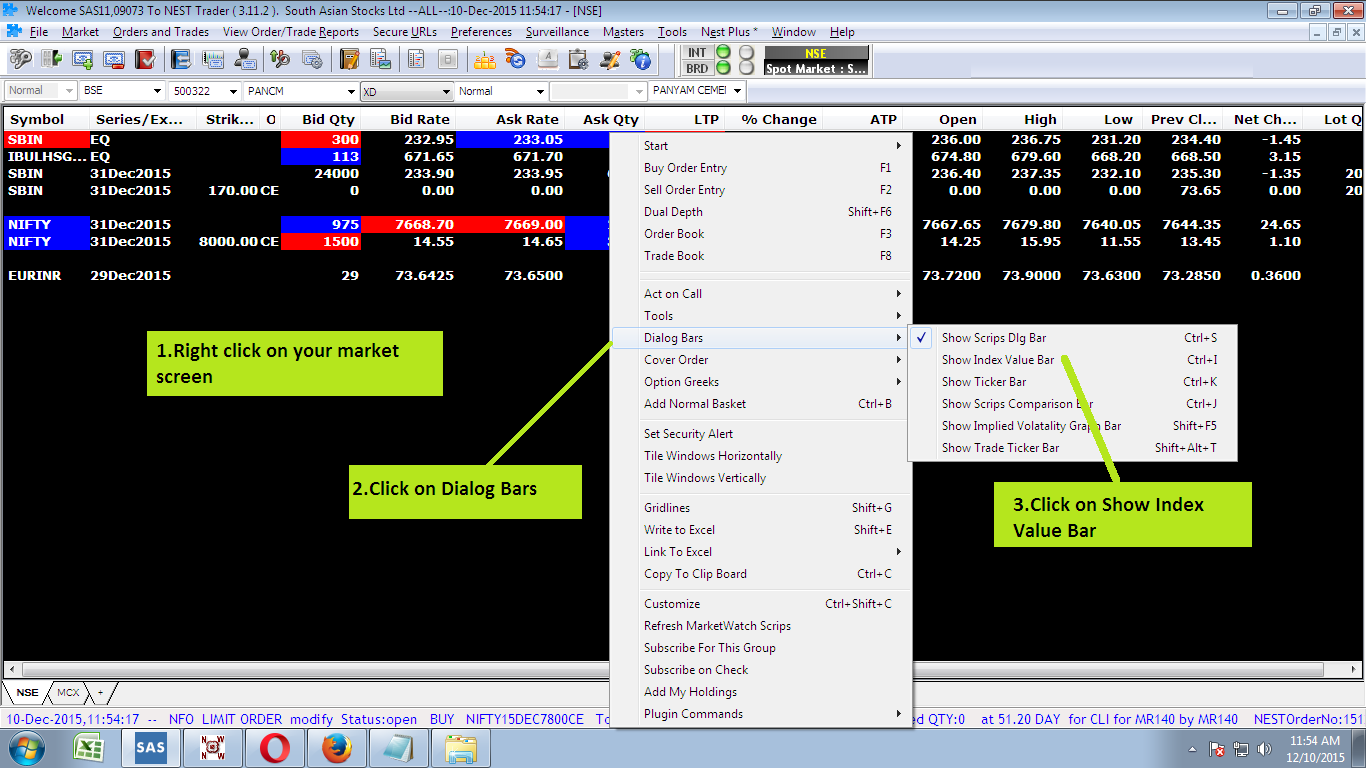This screenshot has height=768, width=1366.
Task: Click the orange feed refresh icon
Action: point(516,59)
